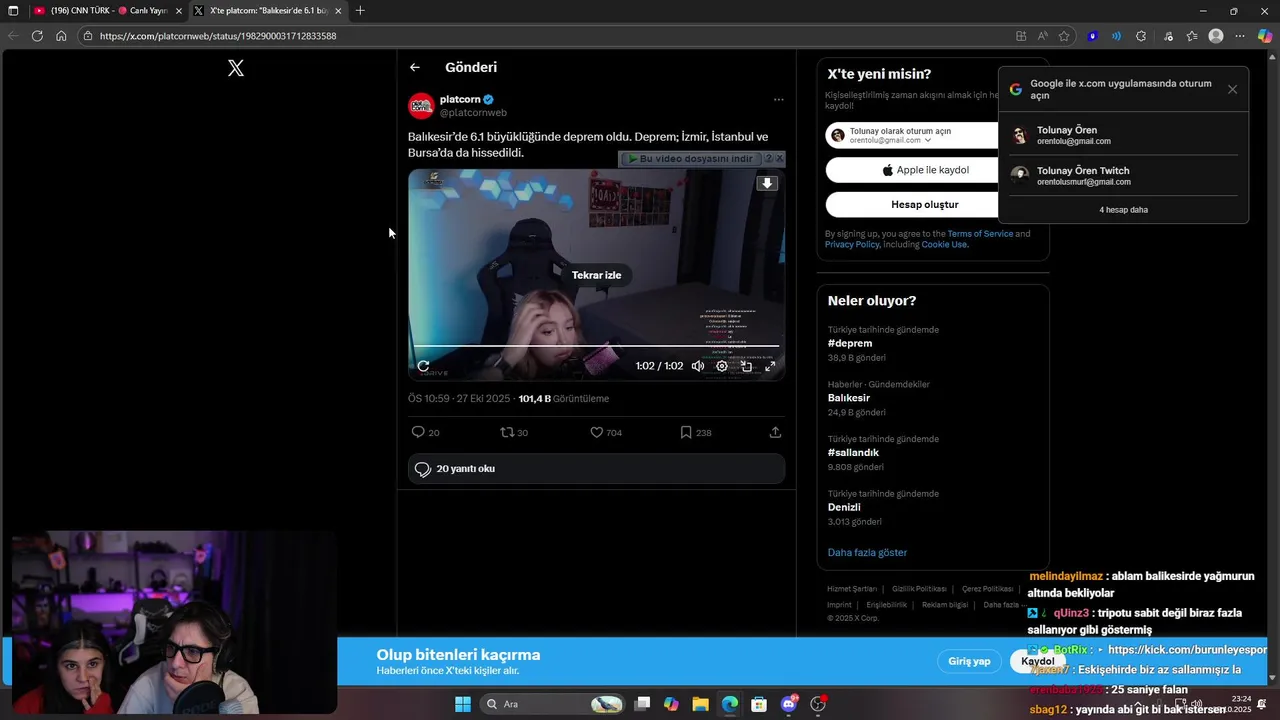
Task: Close the video download bar
Action: (780, 159)
